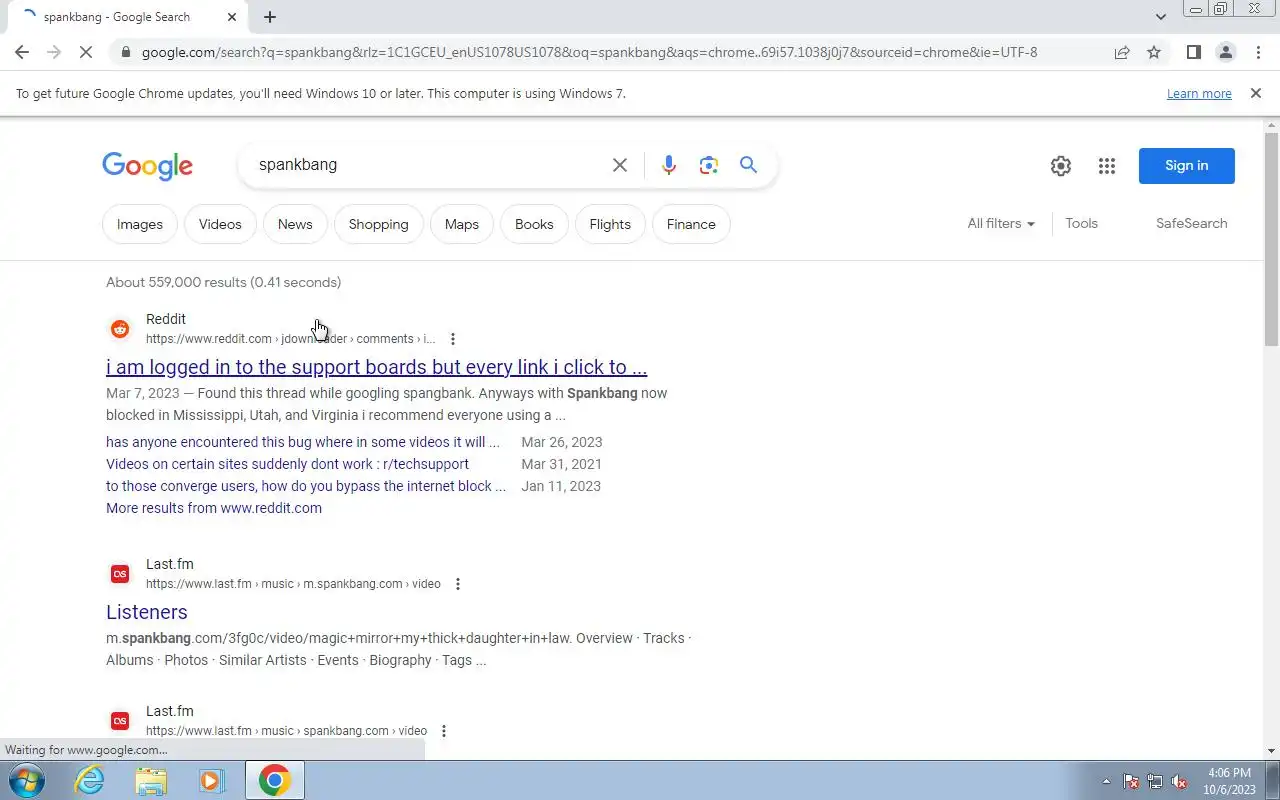This screenshot has height=800, width=1280.
Task: Filter results by Finance
Action: point(691,224)
